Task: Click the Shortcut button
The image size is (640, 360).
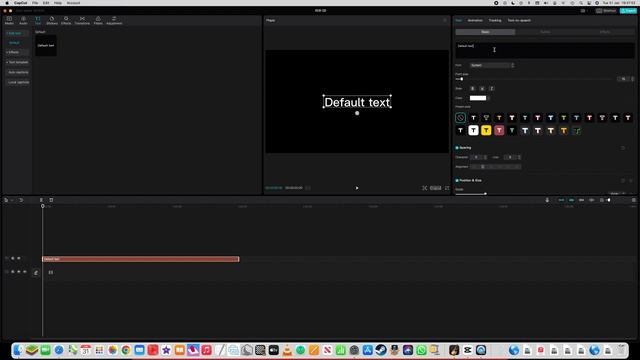Action: point(606,11)
